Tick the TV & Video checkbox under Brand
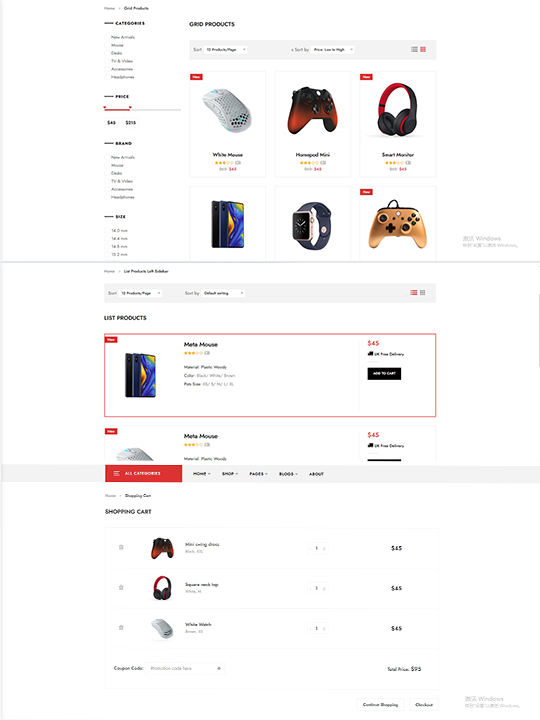This screenshot has height=720, width=540. point(107,181)
